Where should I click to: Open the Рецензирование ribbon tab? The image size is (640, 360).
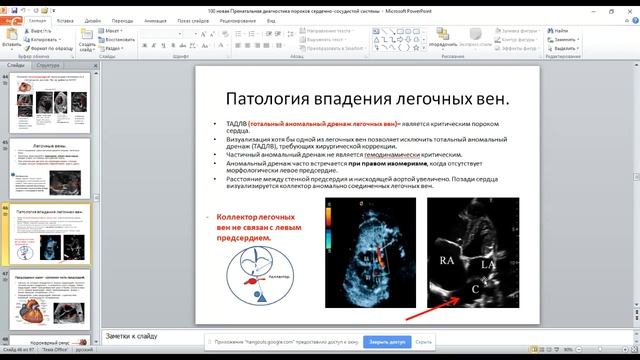(238, 21)
